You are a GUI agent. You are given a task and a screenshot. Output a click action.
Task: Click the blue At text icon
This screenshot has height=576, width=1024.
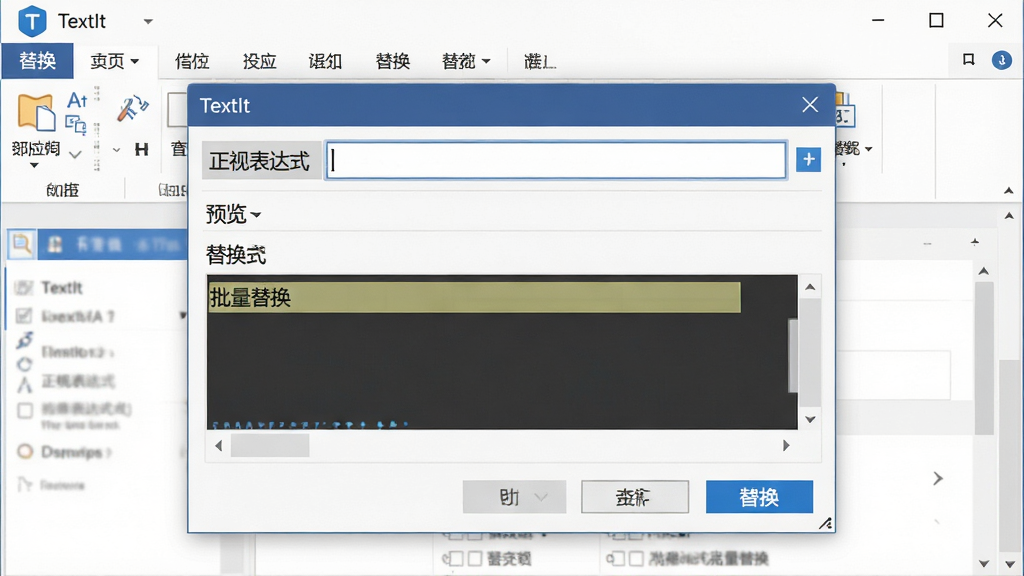click(x=77, y=100)
